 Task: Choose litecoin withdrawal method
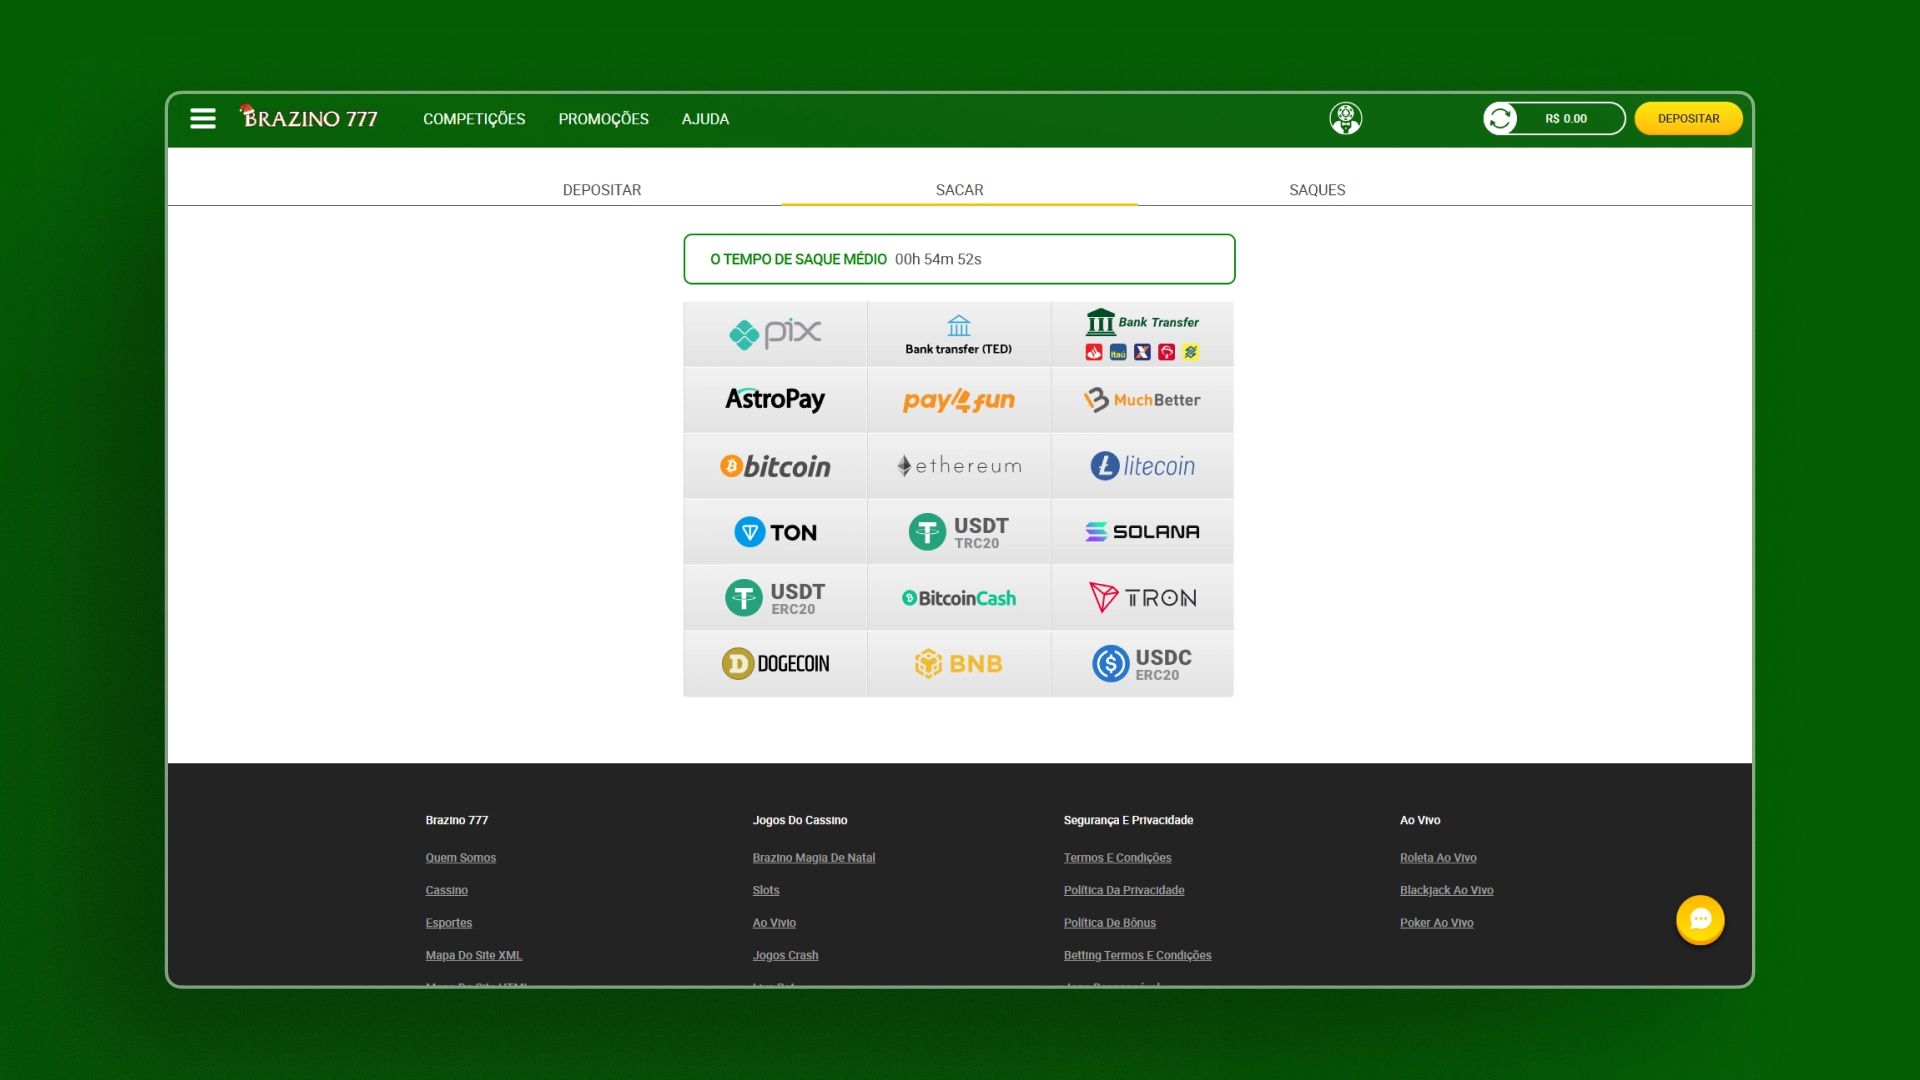[1142, 466]
